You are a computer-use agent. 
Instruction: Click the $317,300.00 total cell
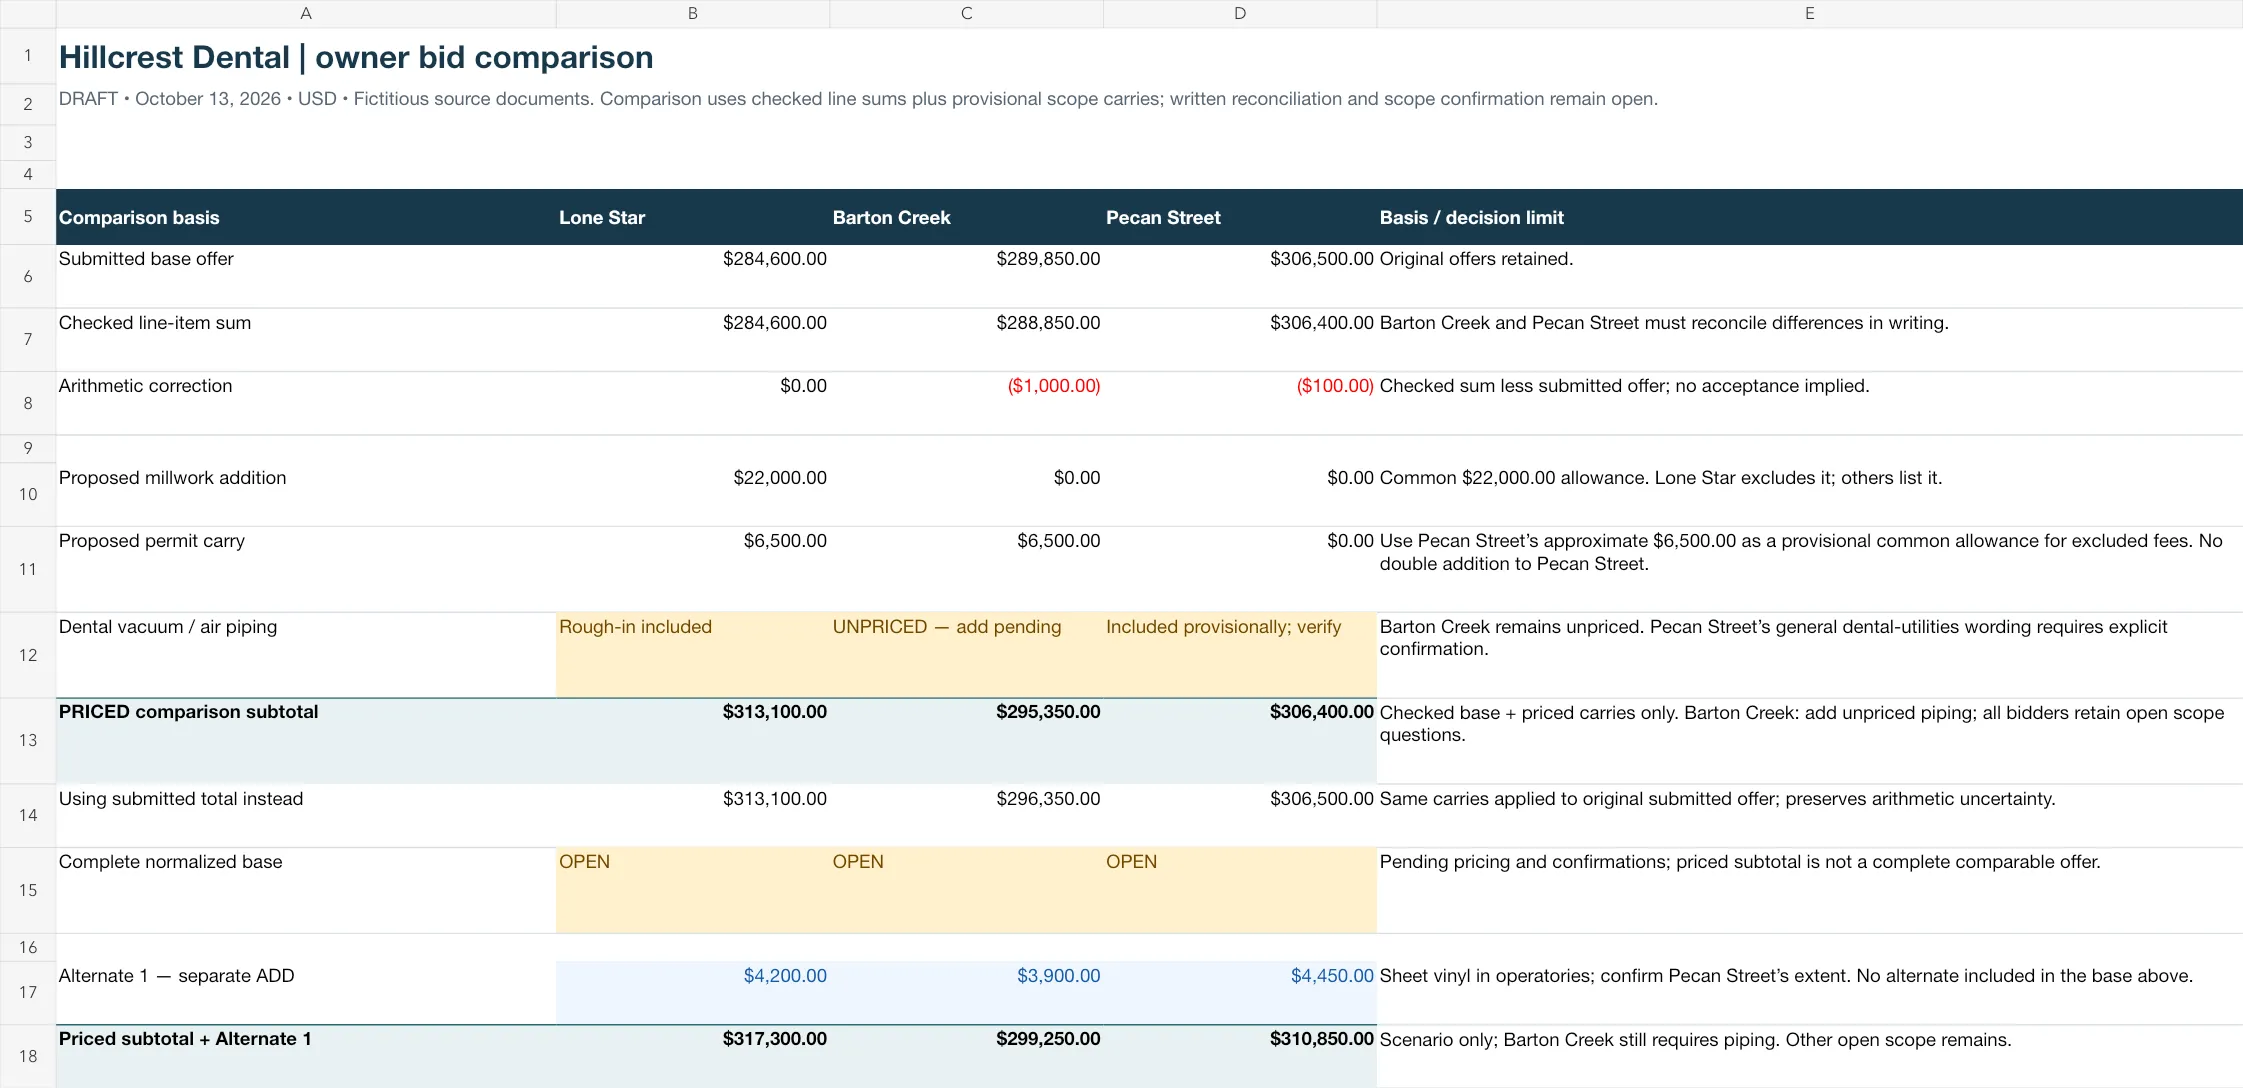point(693,1056)
